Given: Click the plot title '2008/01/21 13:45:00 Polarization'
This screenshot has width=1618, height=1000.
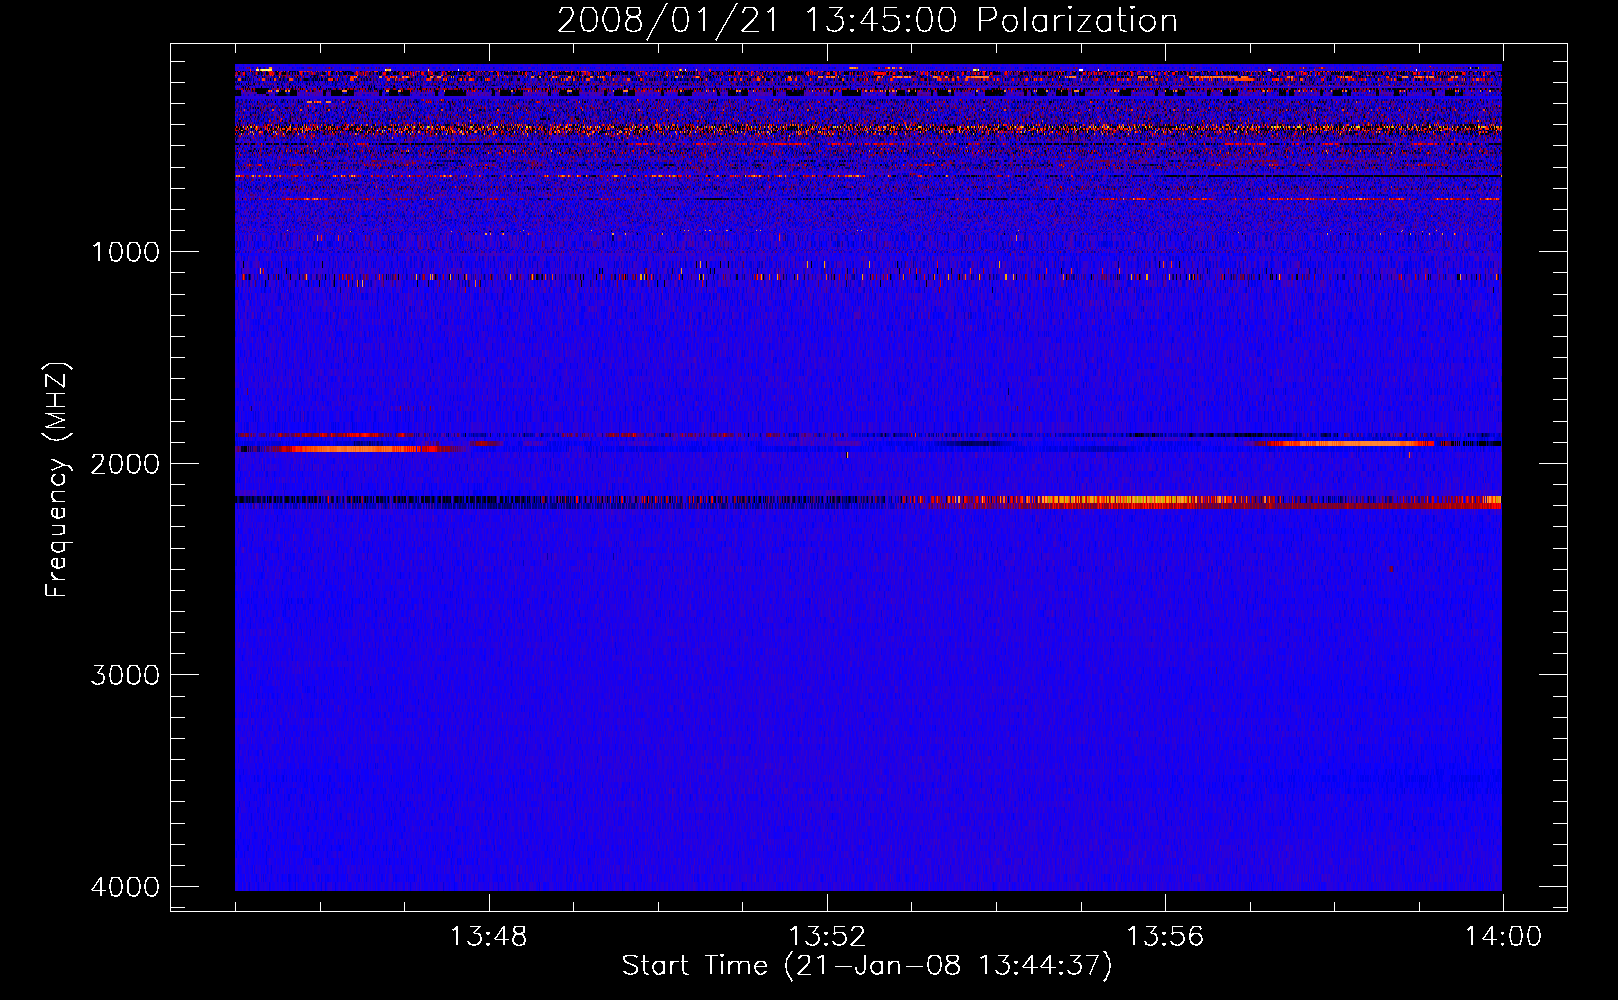Looking at the screenshot, I should (x=867, y=21).
